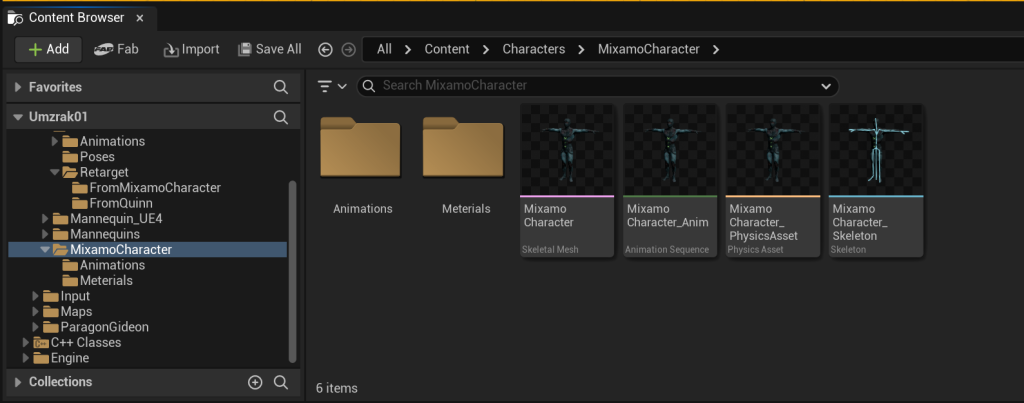Select Meterials folder tile in asset view
The width and height of the screenshot is (1024, 403).
coord(466,163)
